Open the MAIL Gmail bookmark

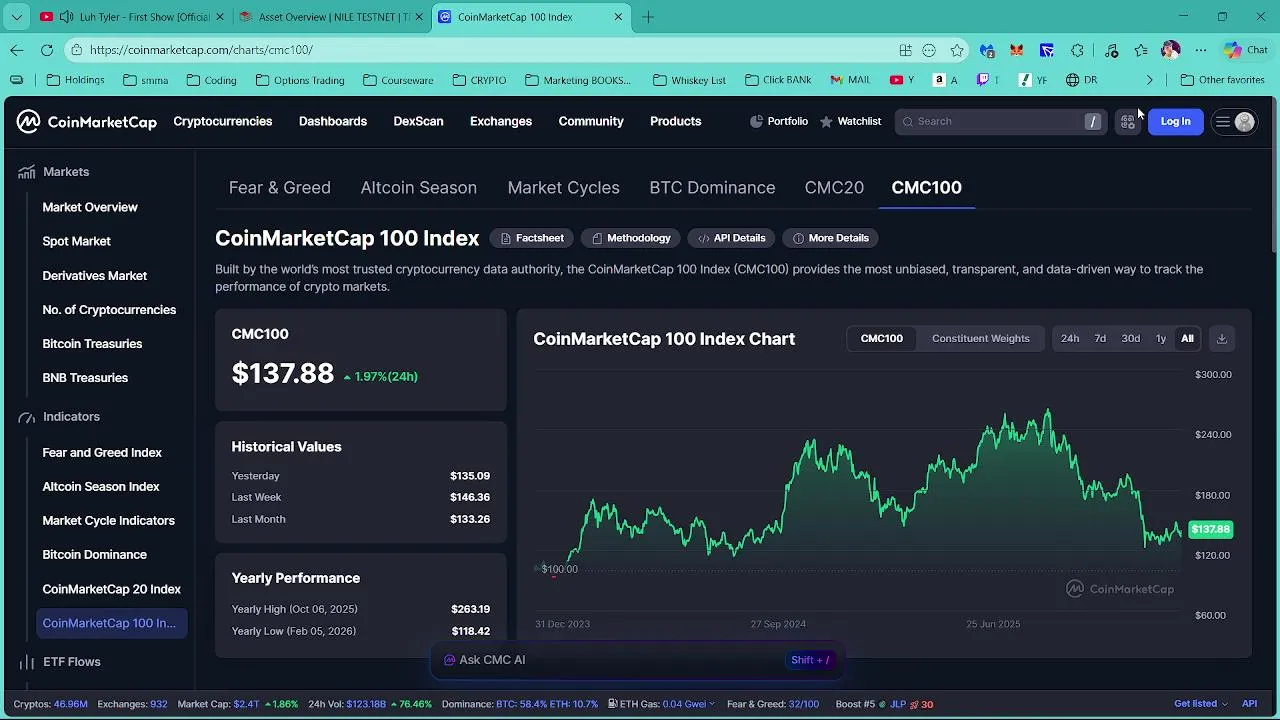[850, 80]
